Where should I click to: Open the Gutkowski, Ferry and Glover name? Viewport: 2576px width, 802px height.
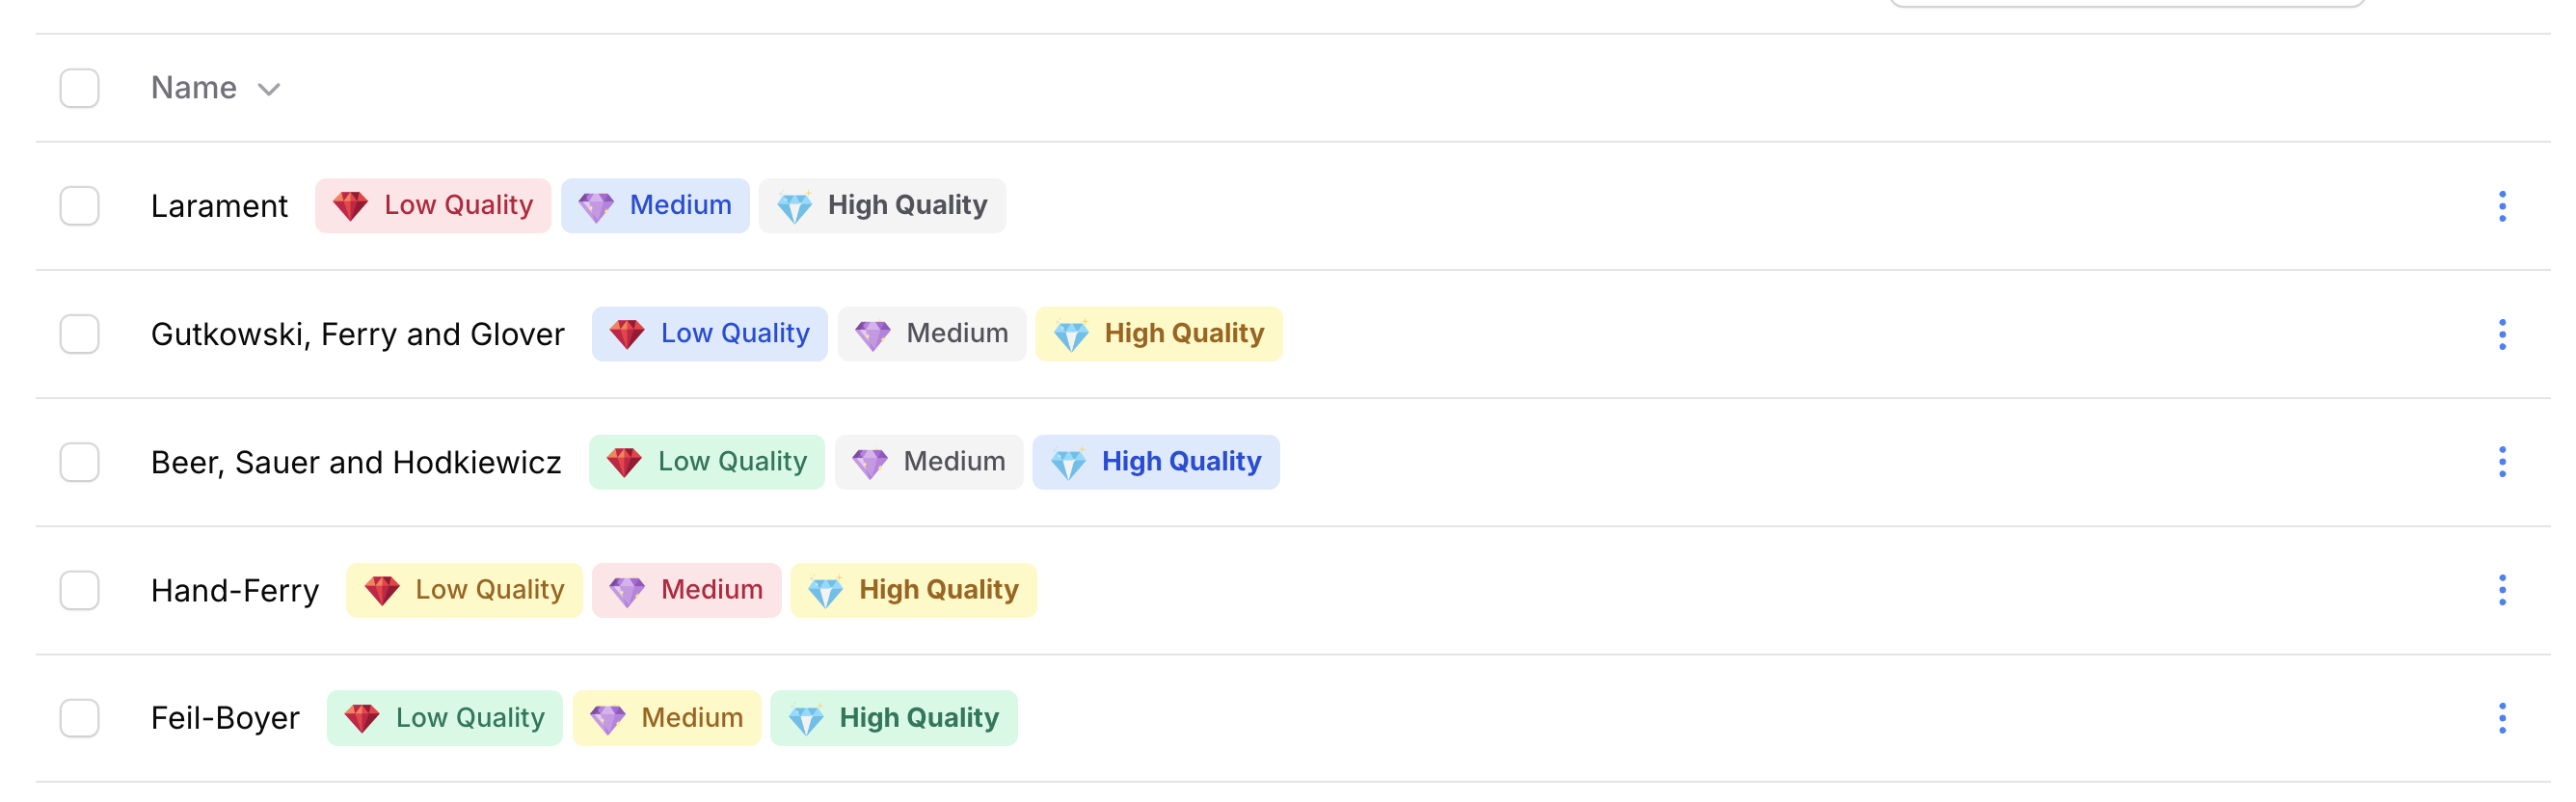tap(357, 334)
